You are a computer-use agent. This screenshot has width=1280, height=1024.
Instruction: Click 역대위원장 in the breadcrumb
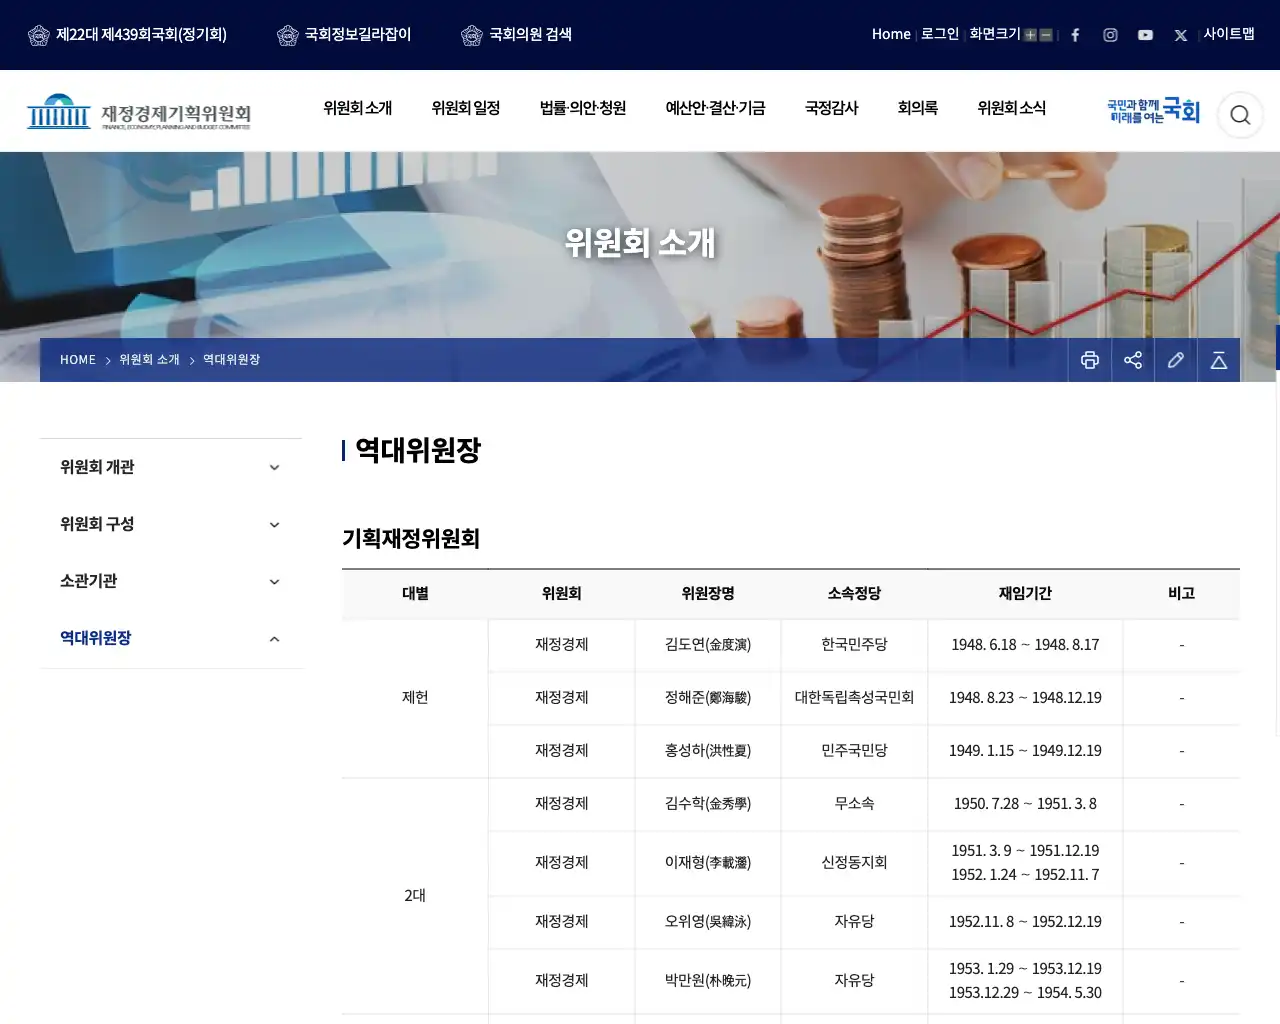point(232,360)
